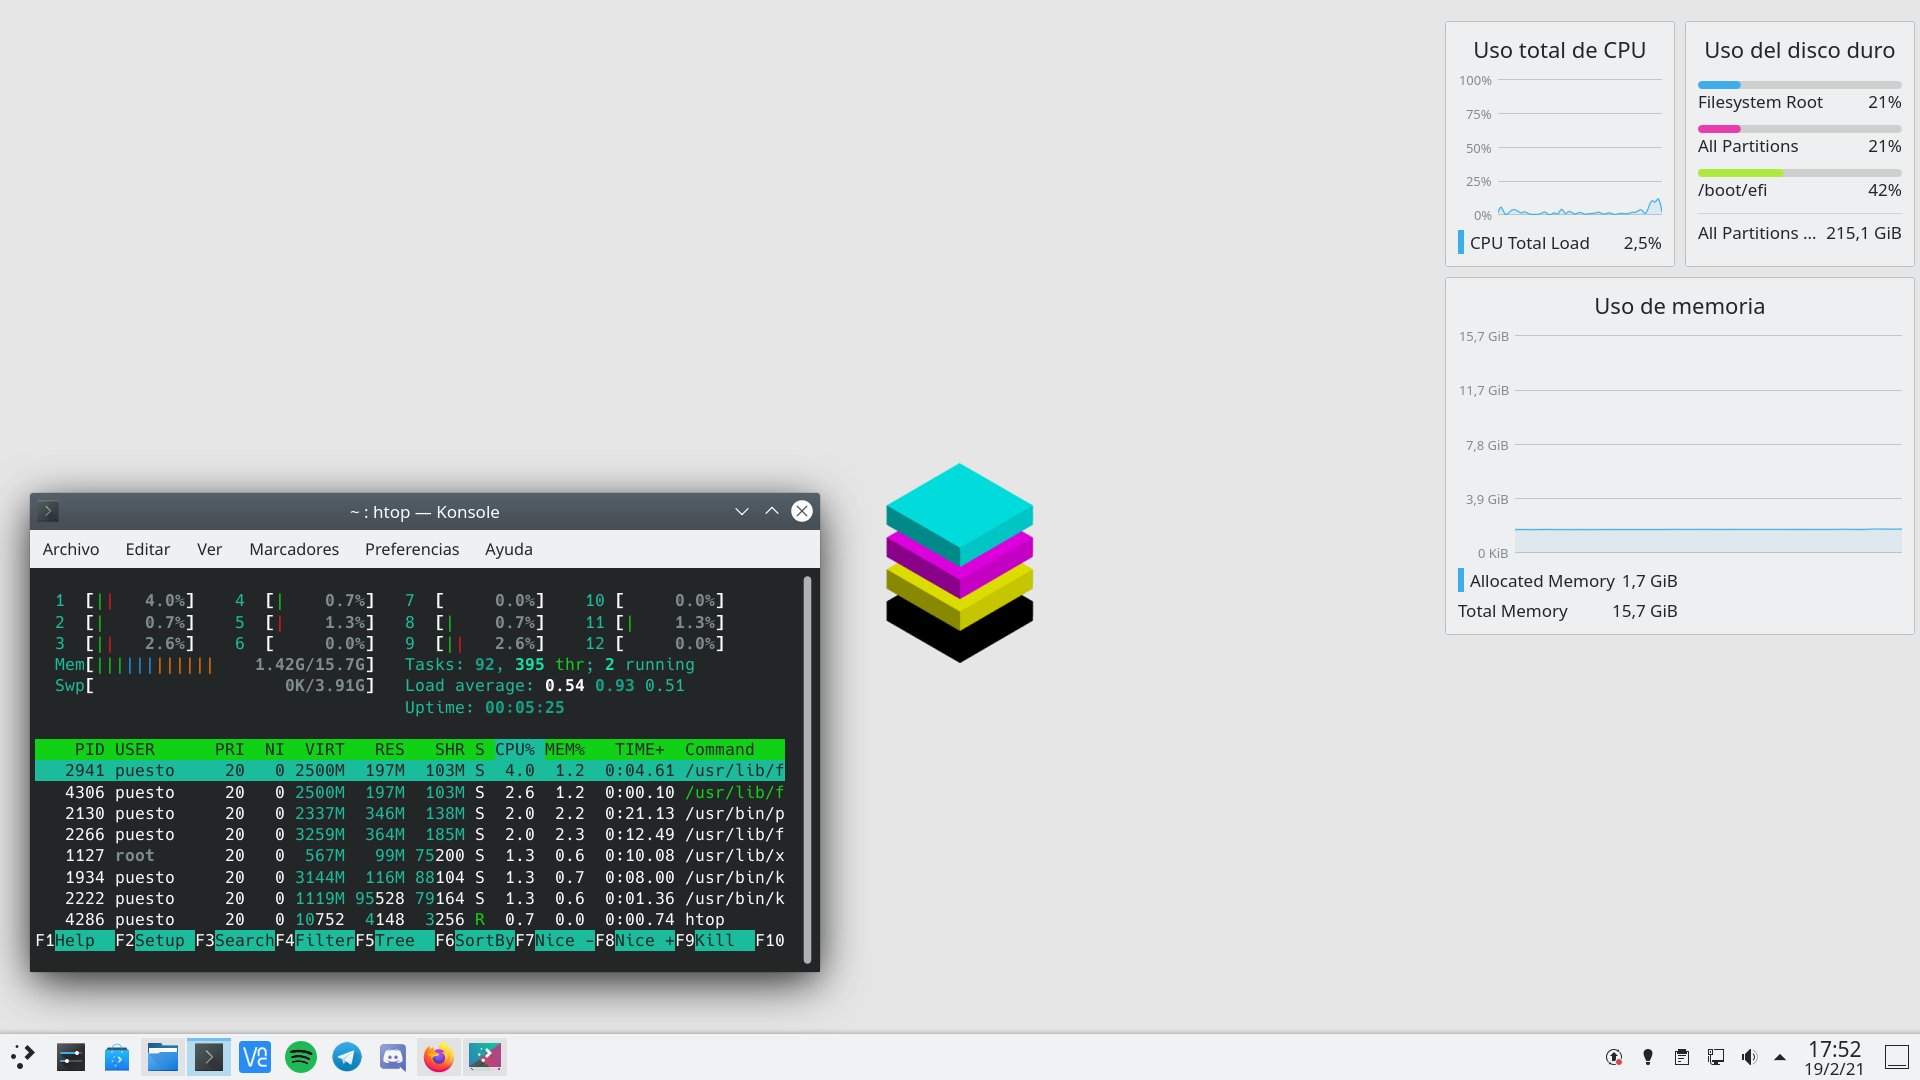Launch Spotify from the taskbar
The height and width of the screenshot is (1080, 1920).
click(301, 1057)
